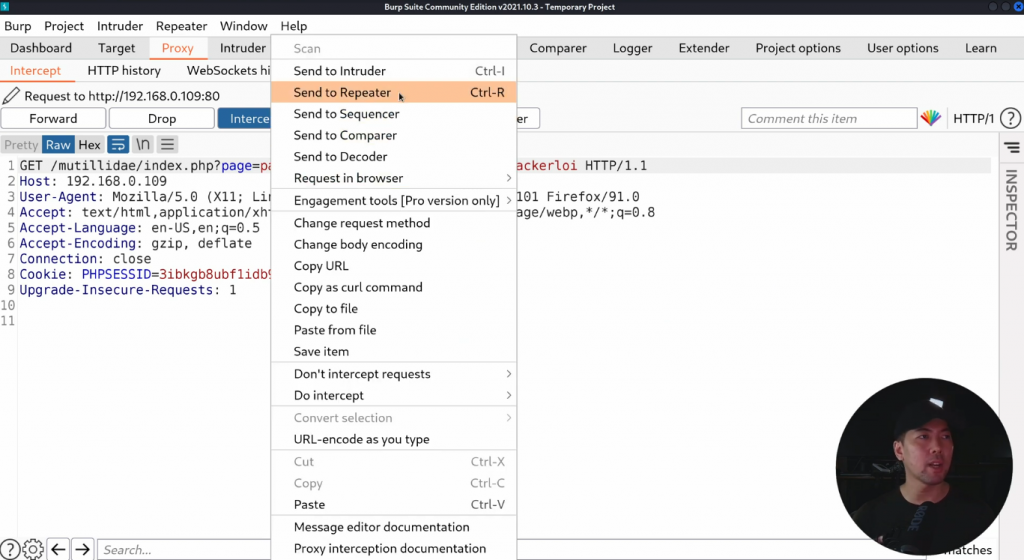This screenshot has height=560, width=1024.
Task: Open the HTTP history tab
Action: 124,71
